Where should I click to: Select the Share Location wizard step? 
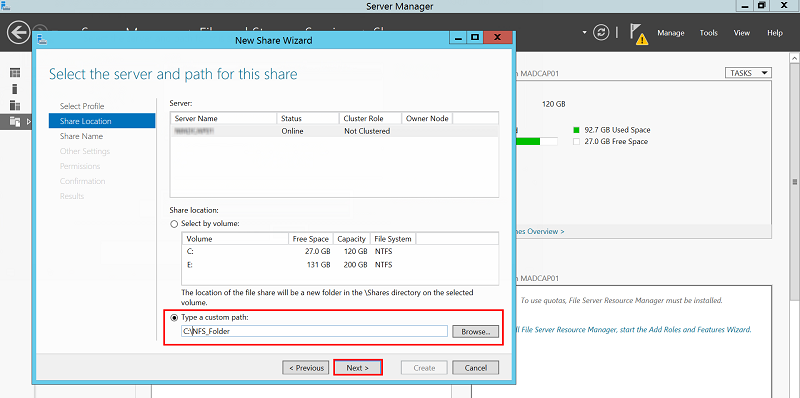pyautogui.click(x=102, y=121)
